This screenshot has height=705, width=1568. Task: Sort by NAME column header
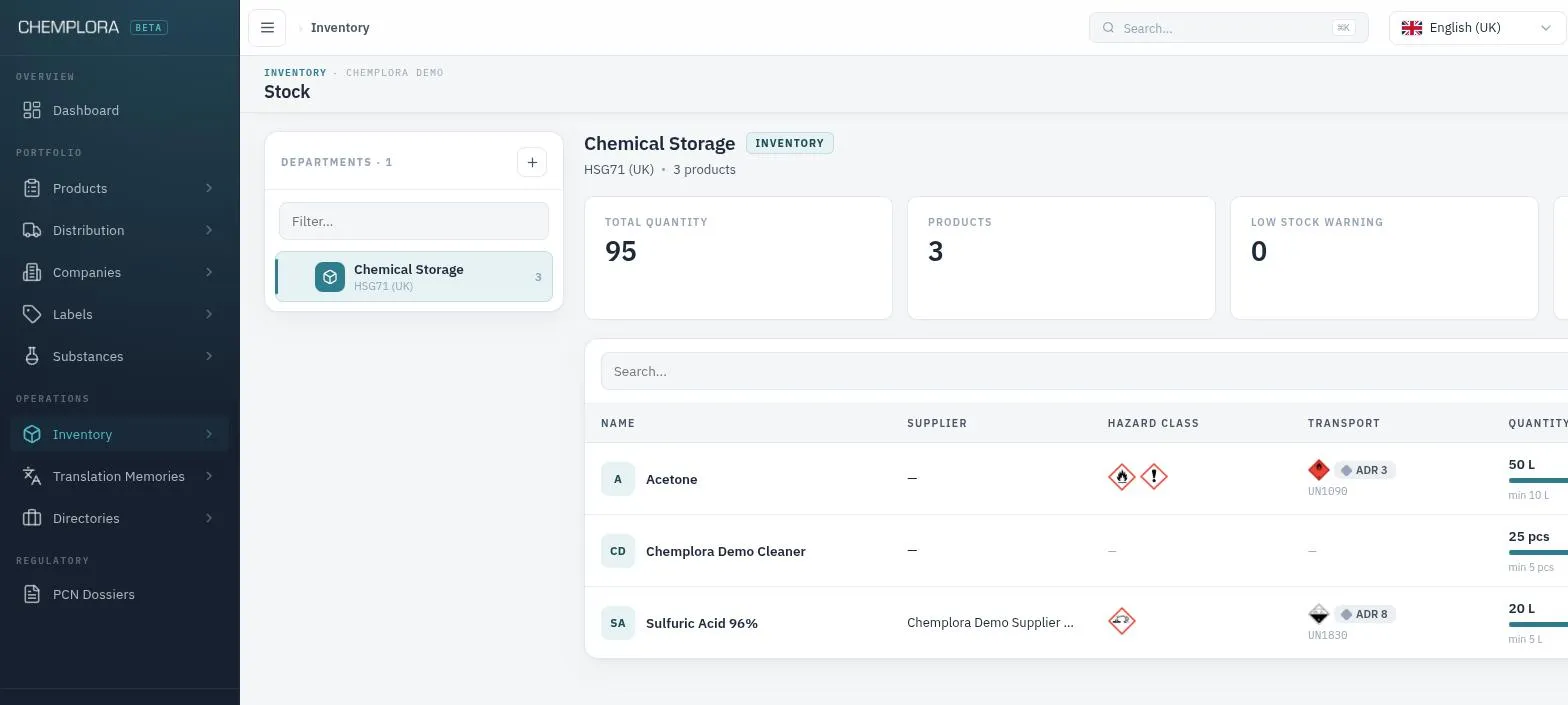click(618, 423)
